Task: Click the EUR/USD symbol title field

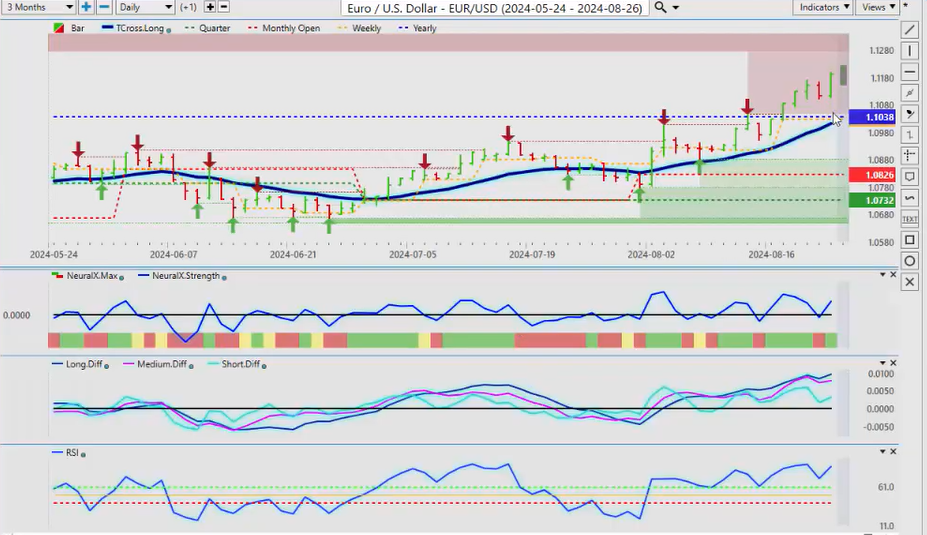Action: 493,7
